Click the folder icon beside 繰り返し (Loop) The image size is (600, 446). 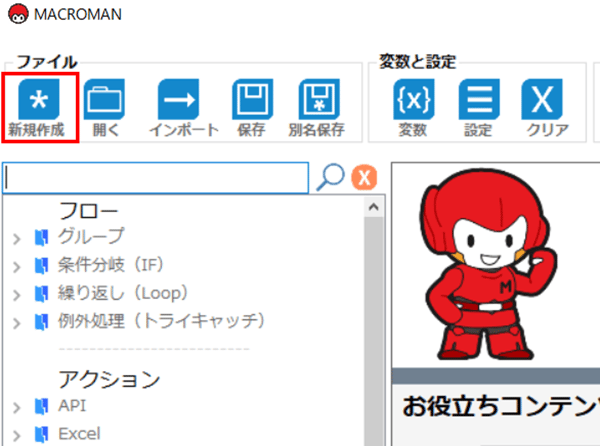pyautogui.click(x=41, y=294)
